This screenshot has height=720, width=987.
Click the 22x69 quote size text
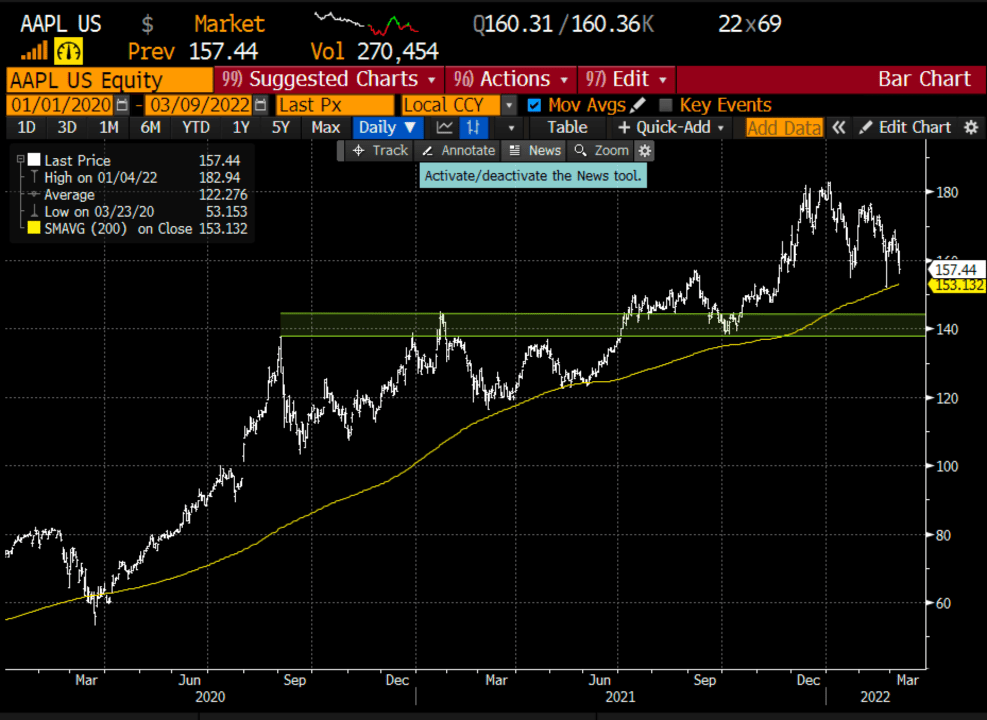pos(749,24)
